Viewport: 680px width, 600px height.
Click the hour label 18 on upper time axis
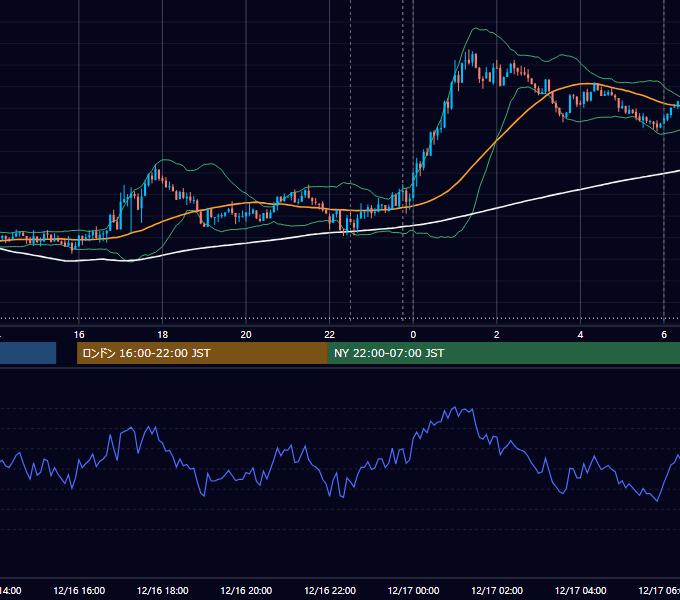point(163,335)
